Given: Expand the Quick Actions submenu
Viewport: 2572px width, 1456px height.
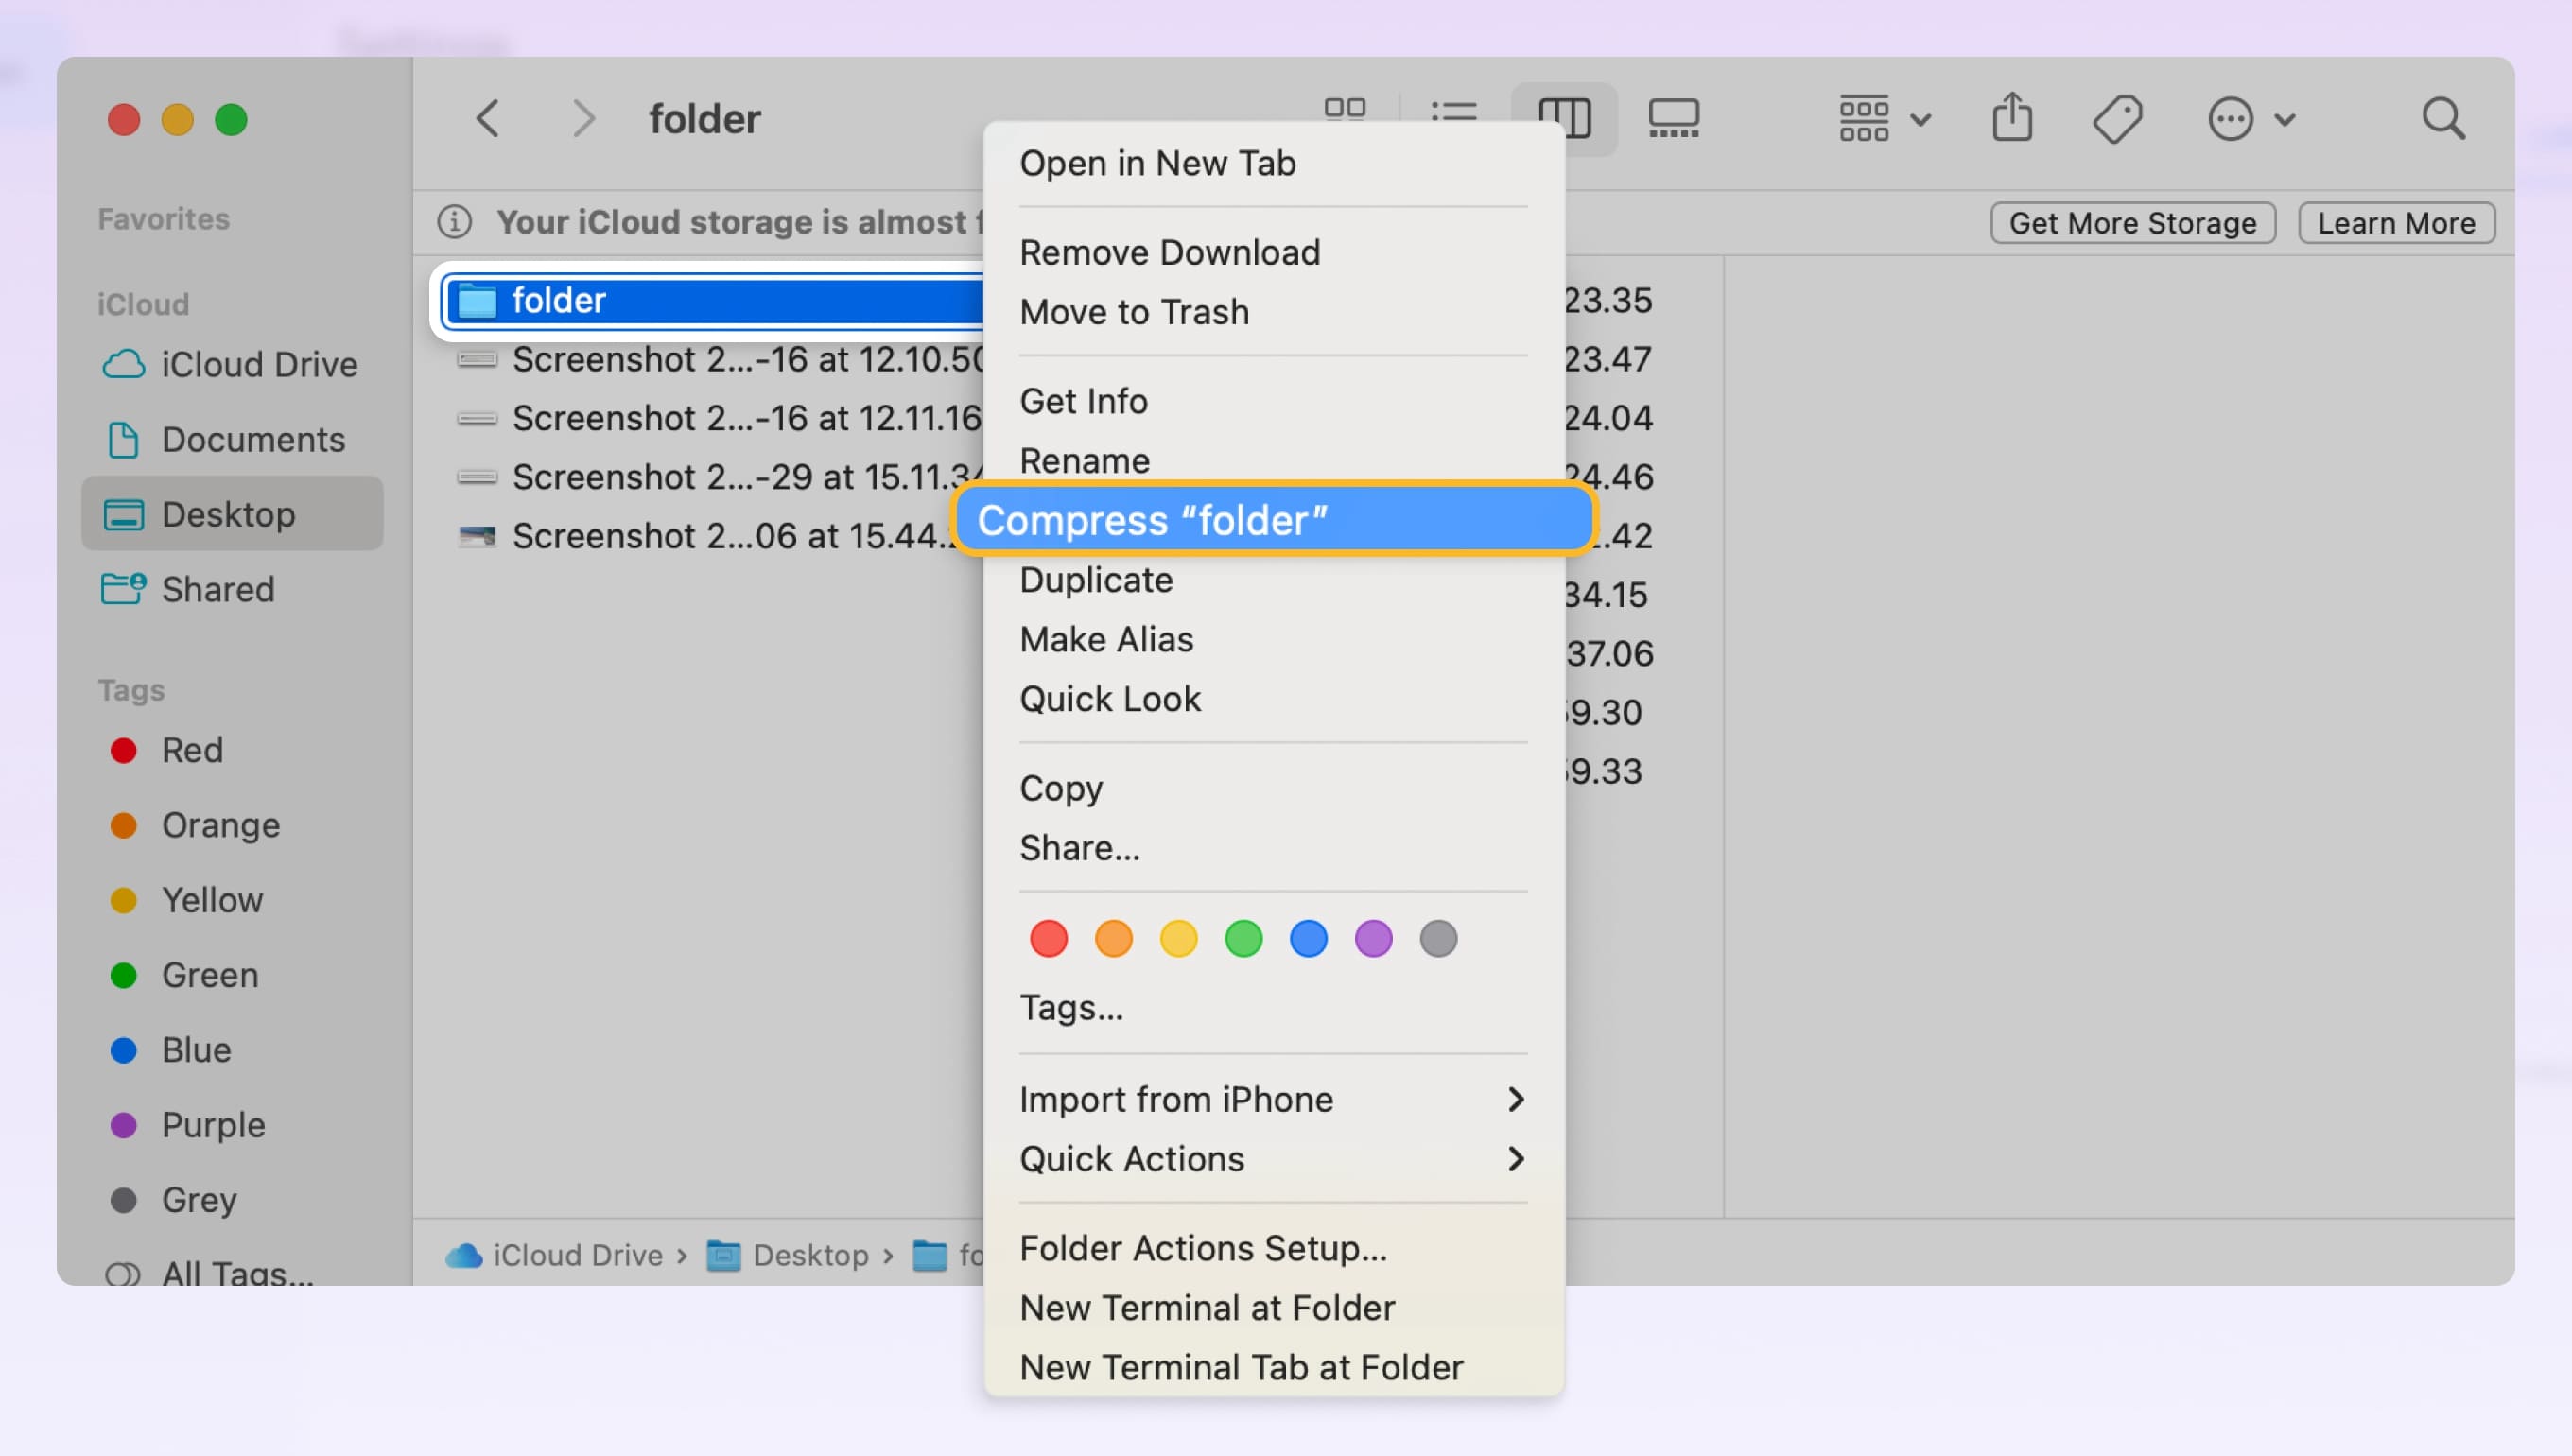Looking at the screenshot, I should pos(1134,1159).
